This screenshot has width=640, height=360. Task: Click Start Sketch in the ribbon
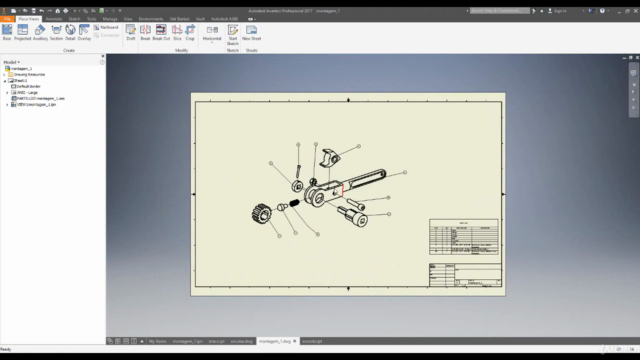233,35
